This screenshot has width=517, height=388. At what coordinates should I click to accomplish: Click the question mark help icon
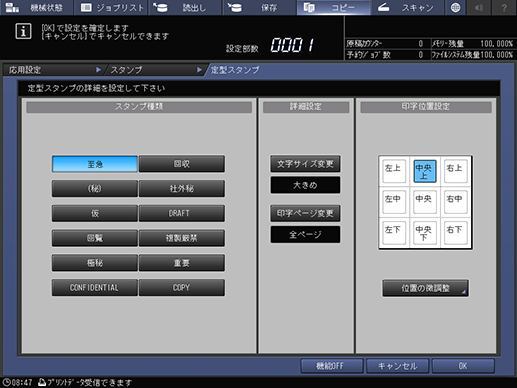(505, 7)
